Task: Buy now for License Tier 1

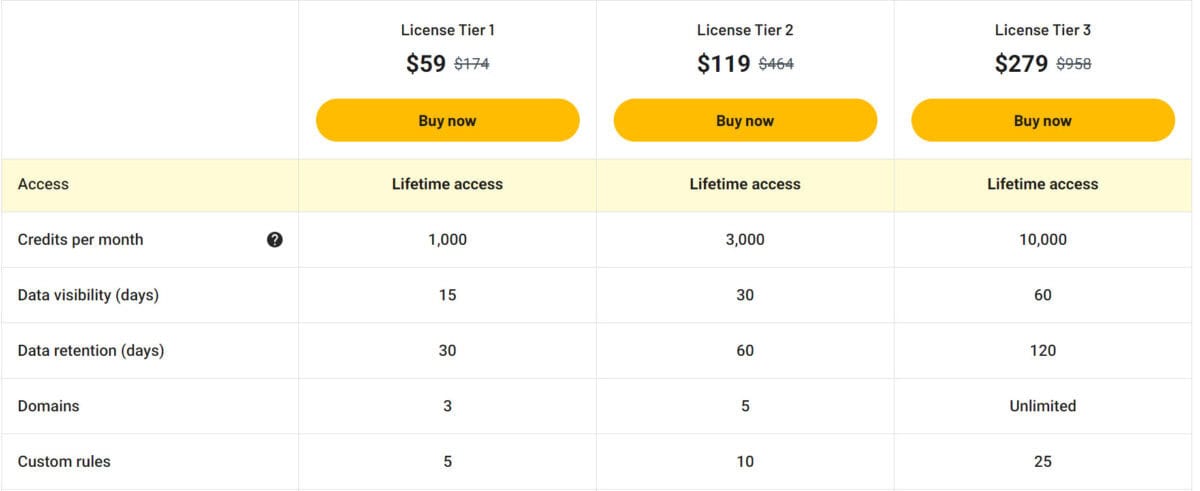Action: point(447,120)
